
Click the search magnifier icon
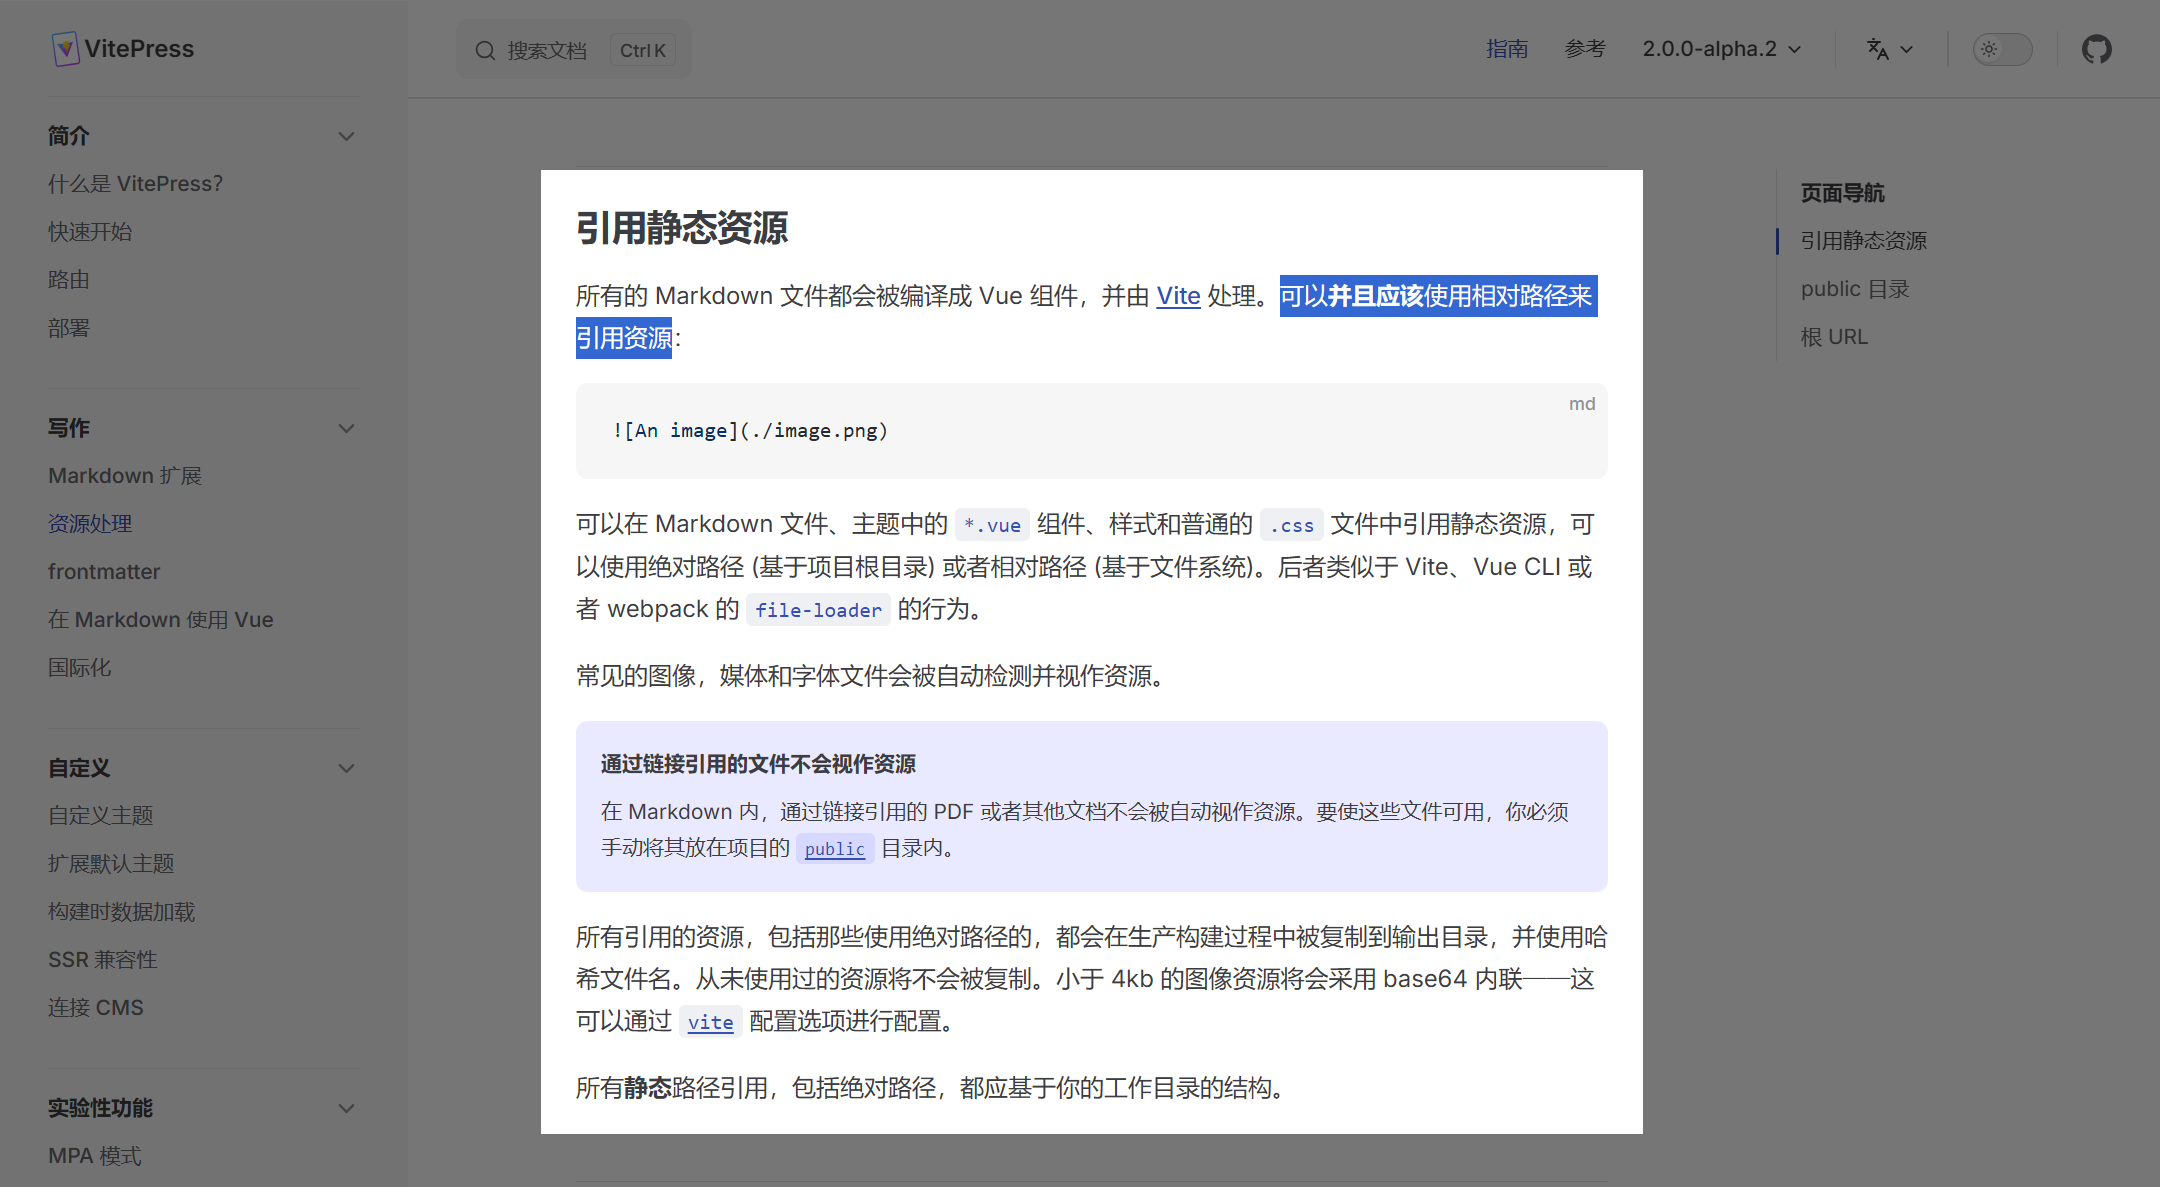tap(485, 50)
